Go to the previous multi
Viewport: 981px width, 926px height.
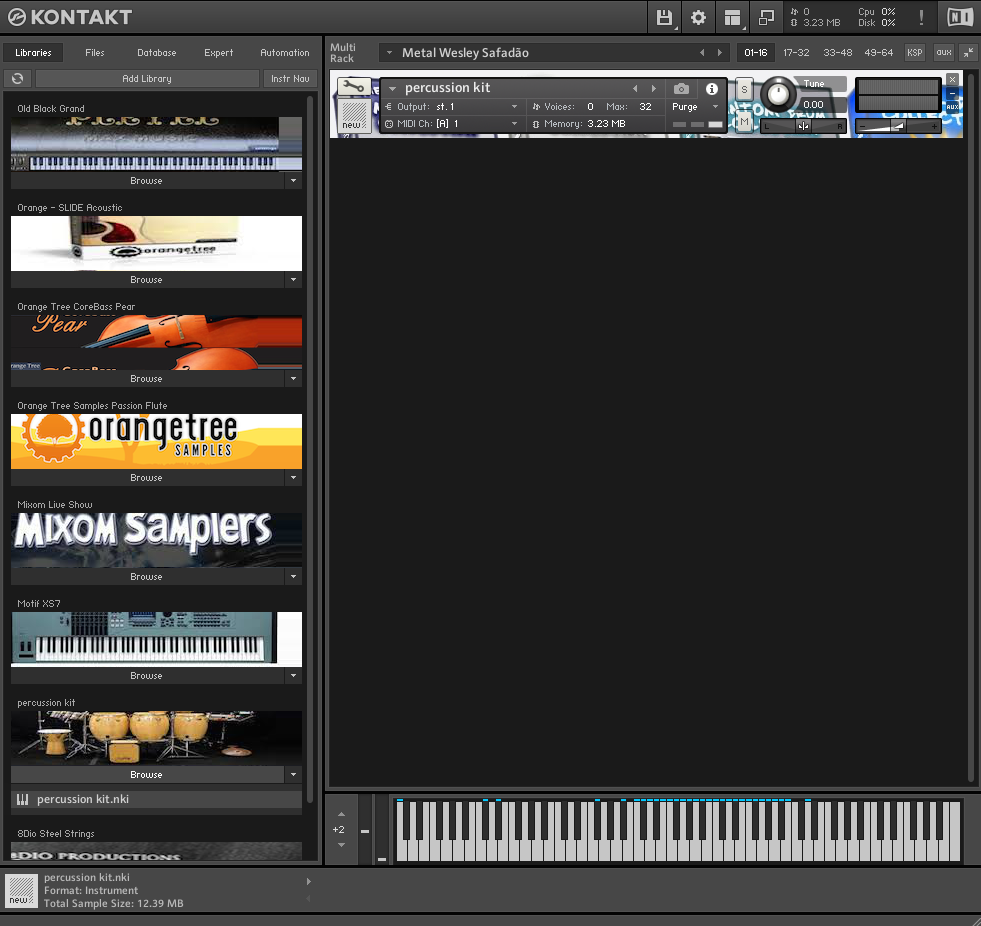[x=702, y=53]
